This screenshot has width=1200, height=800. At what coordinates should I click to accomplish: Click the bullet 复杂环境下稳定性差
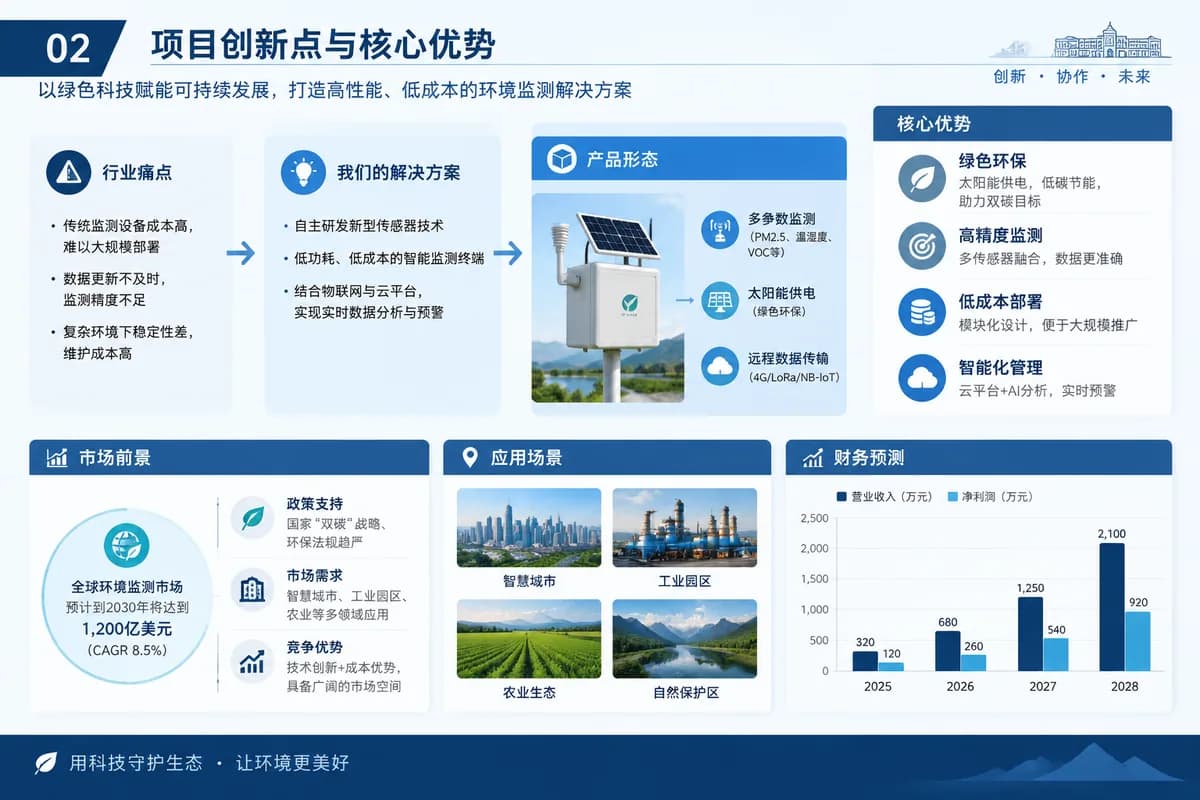pyautogui.click(x=127, y=333)
